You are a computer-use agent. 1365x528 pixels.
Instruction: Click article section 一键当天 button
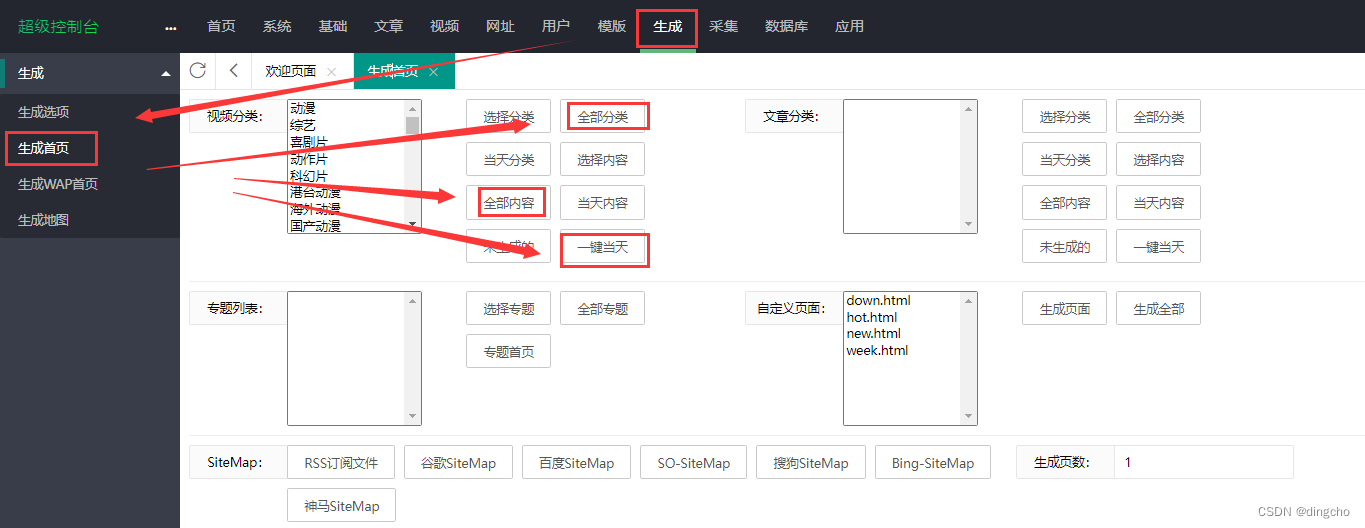pyautogui.click(x=1158, y=246)
